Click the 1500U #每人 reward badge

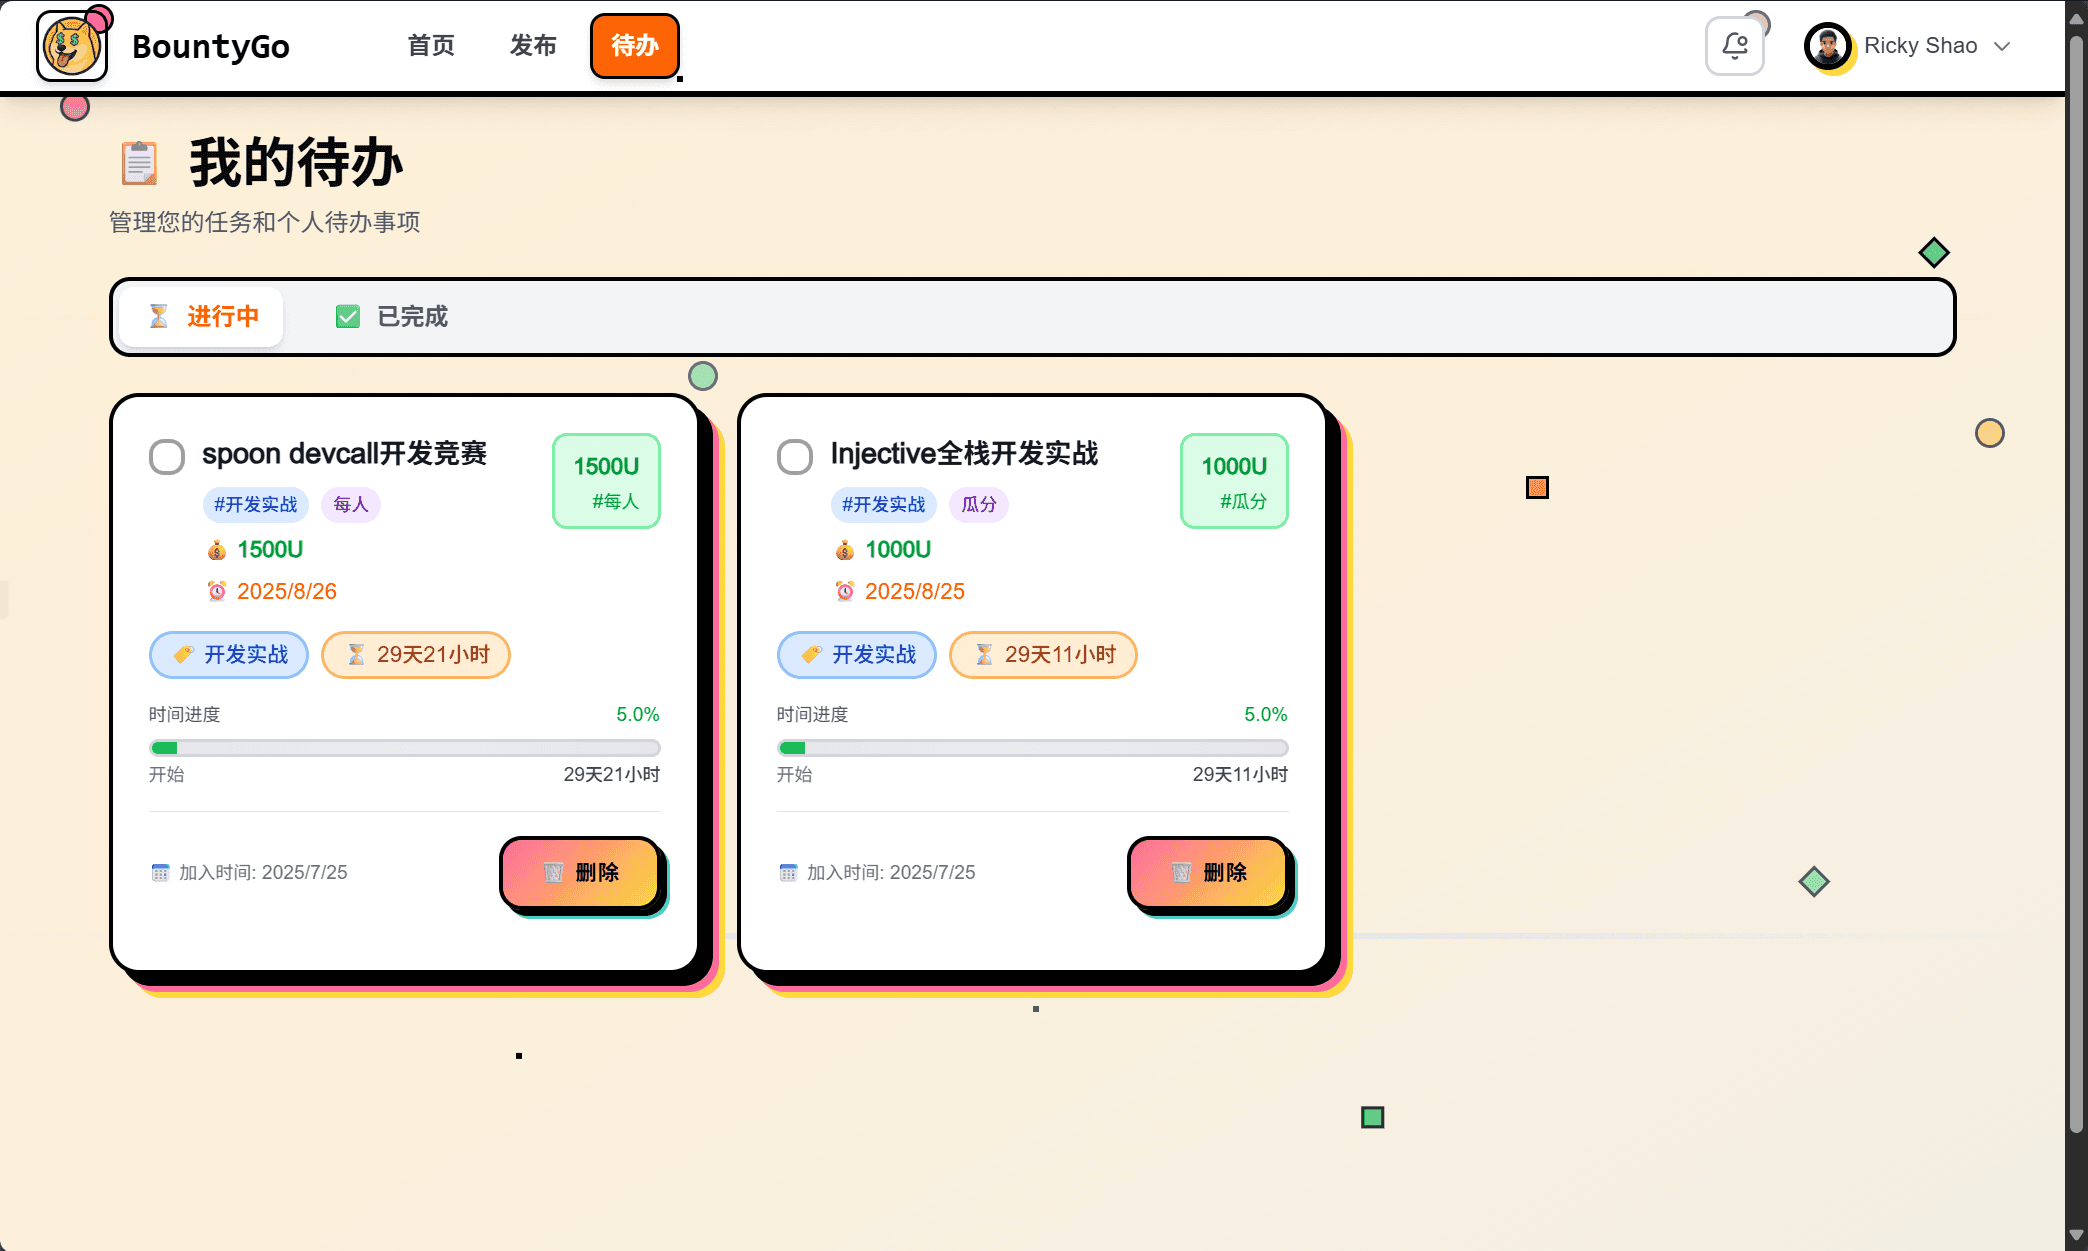coord(606,481)
